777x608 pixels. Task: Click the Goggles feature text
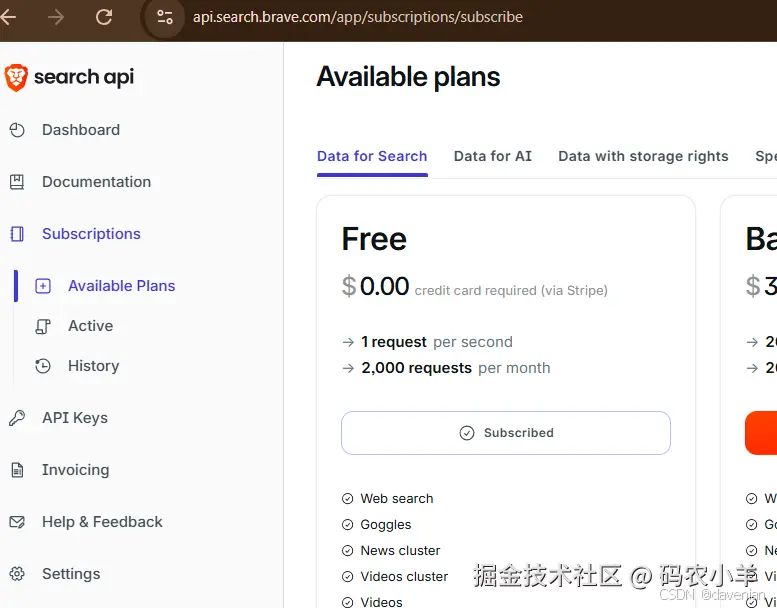[x=386, y=525]
